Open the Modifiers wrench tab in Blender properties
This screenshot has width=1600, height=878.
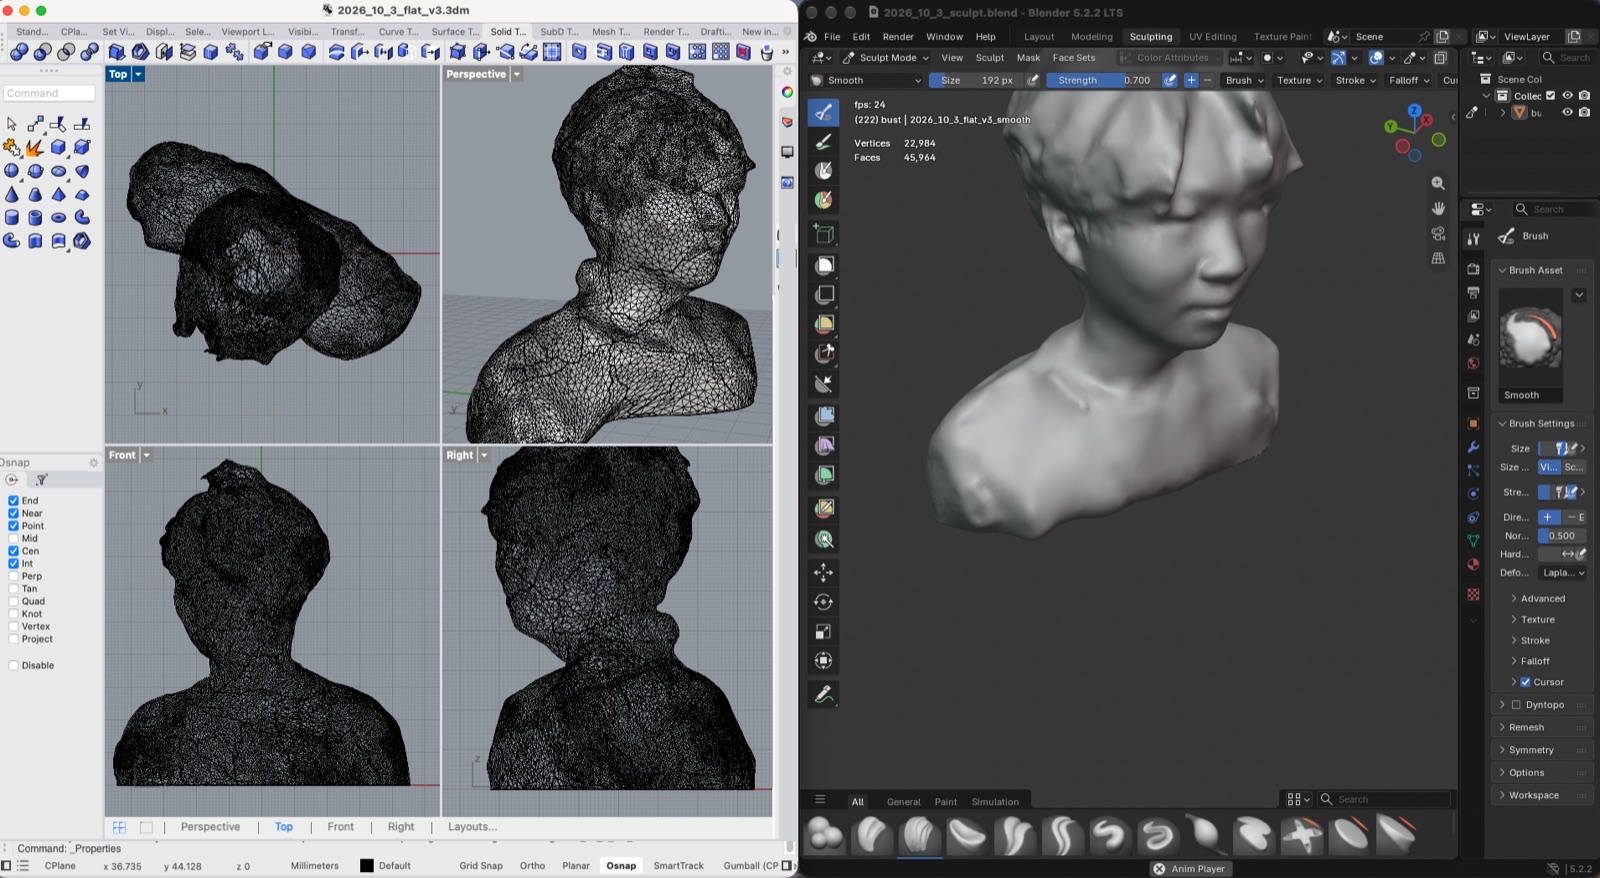pos(1473,447)
